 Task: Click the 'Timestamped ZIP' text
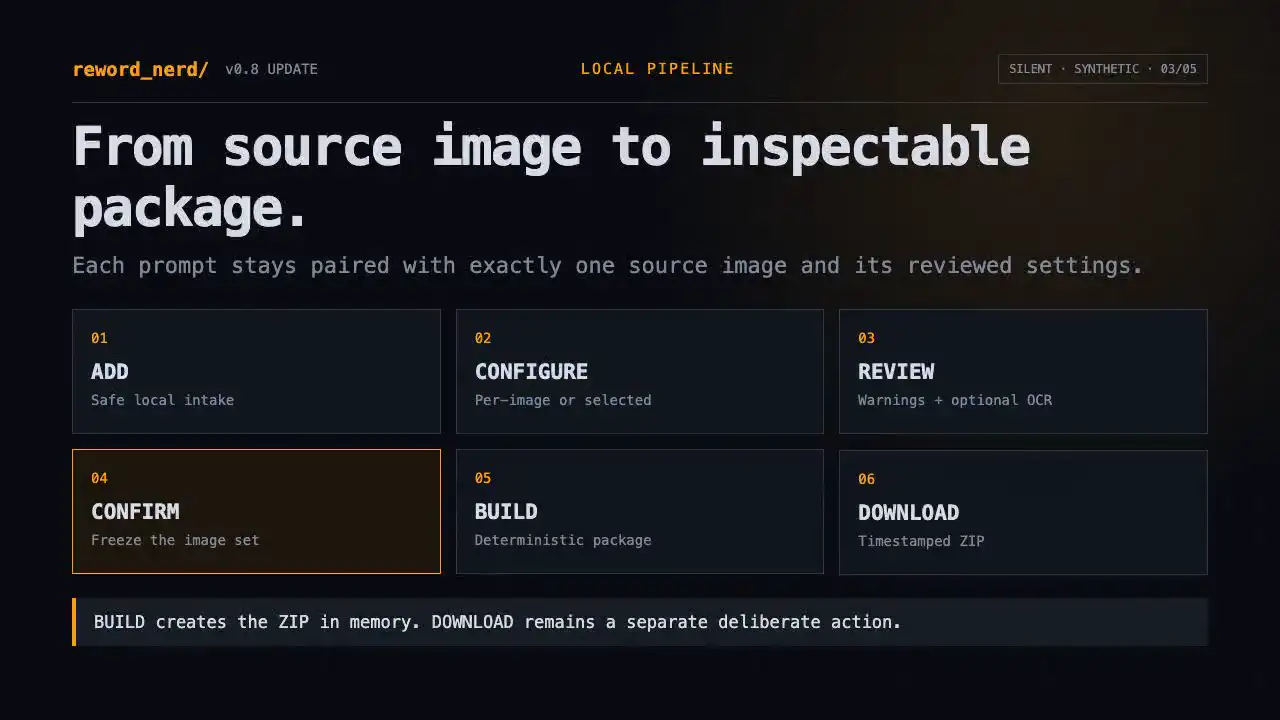click(921, 541)
